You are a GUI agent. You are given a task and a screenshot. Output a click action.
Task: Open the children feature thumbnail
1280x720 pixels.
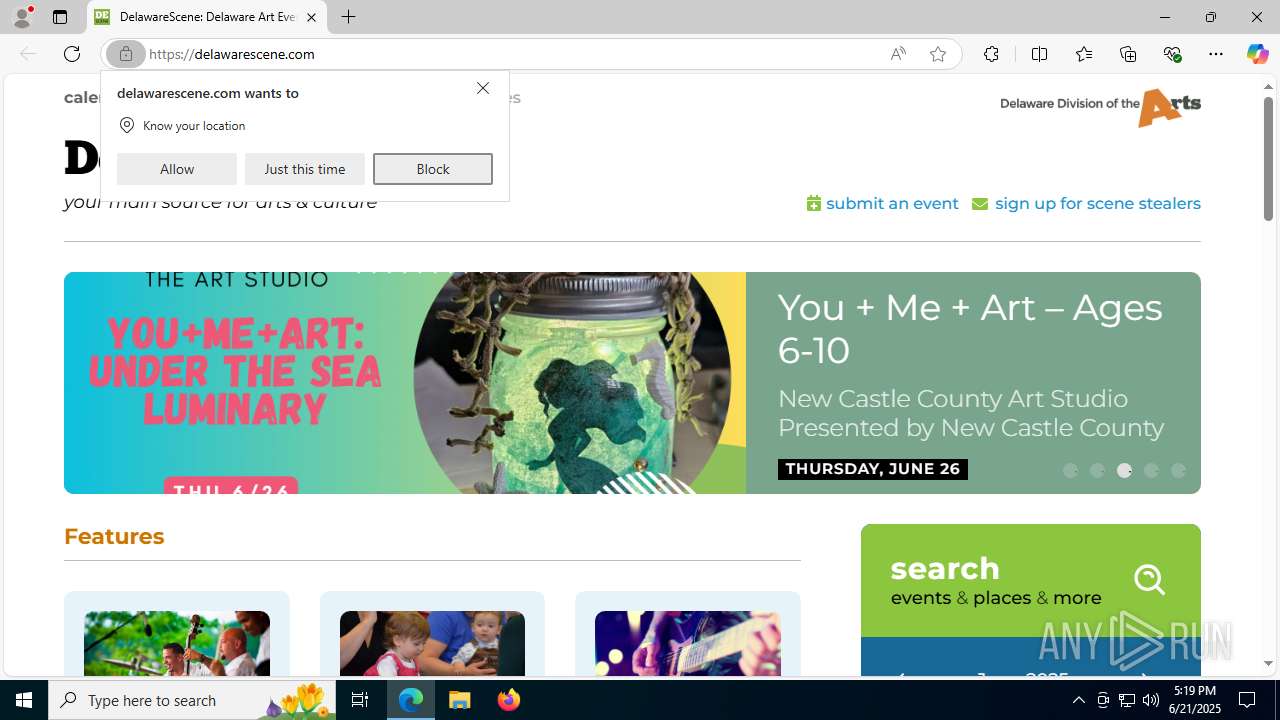coord(432,644)
